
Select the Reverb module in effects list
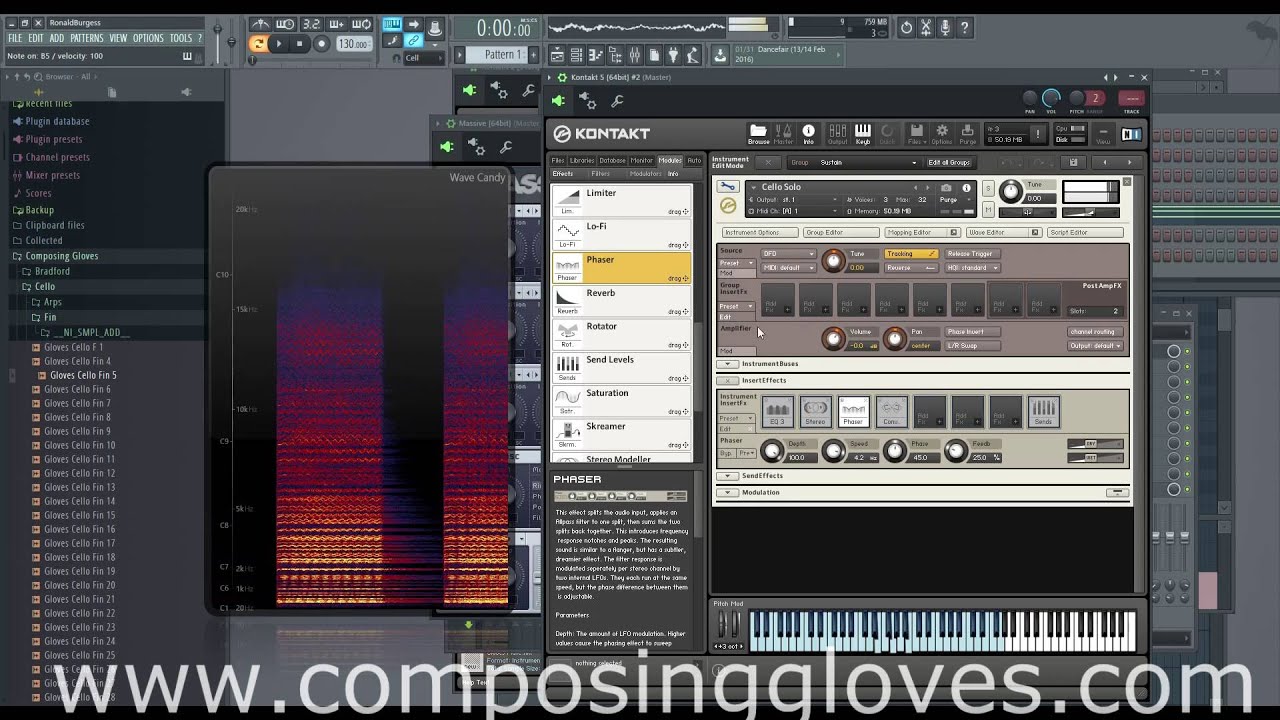621,300
